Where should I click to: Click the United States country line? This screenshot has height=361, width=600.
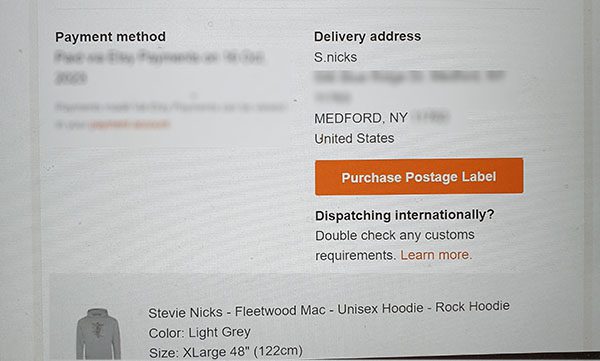click(354, 138)
